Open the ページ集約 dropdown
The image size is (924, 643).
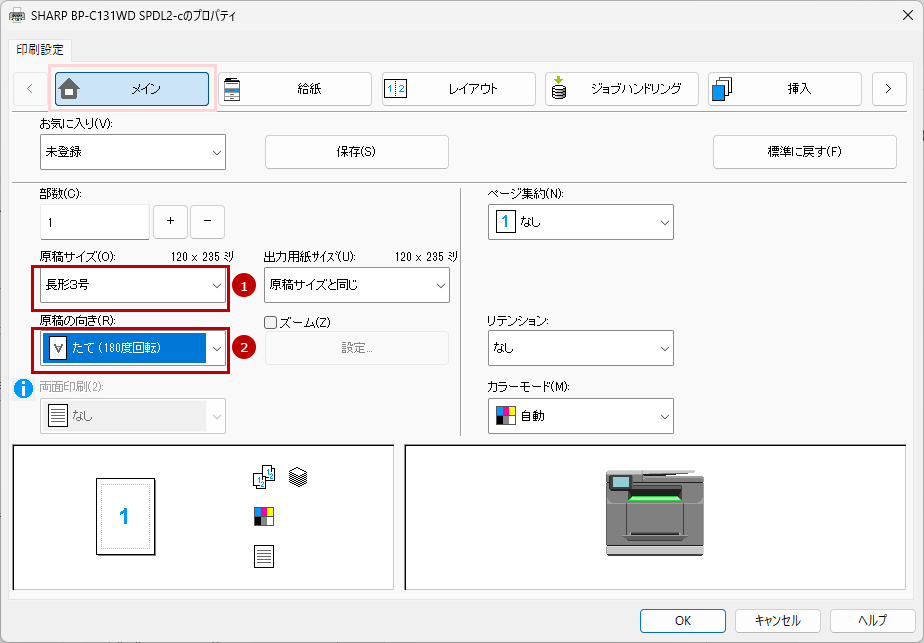(580, 222)
